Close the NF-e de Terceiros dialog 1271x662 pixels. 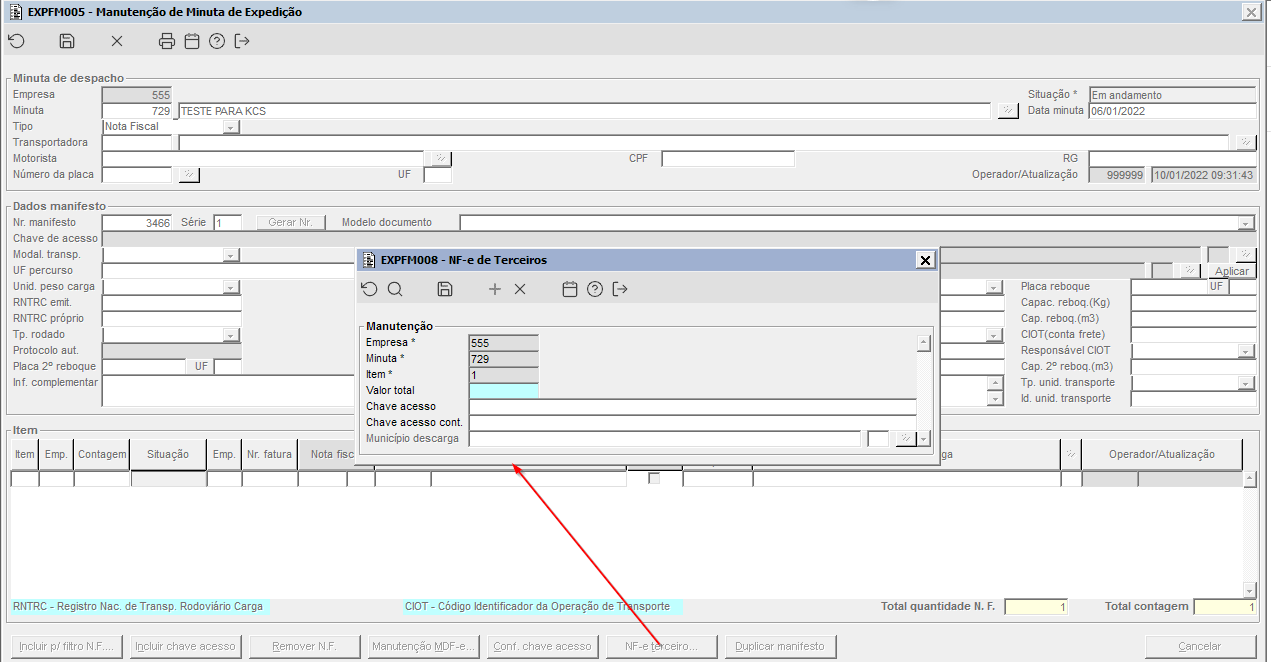tap(925, 260)
